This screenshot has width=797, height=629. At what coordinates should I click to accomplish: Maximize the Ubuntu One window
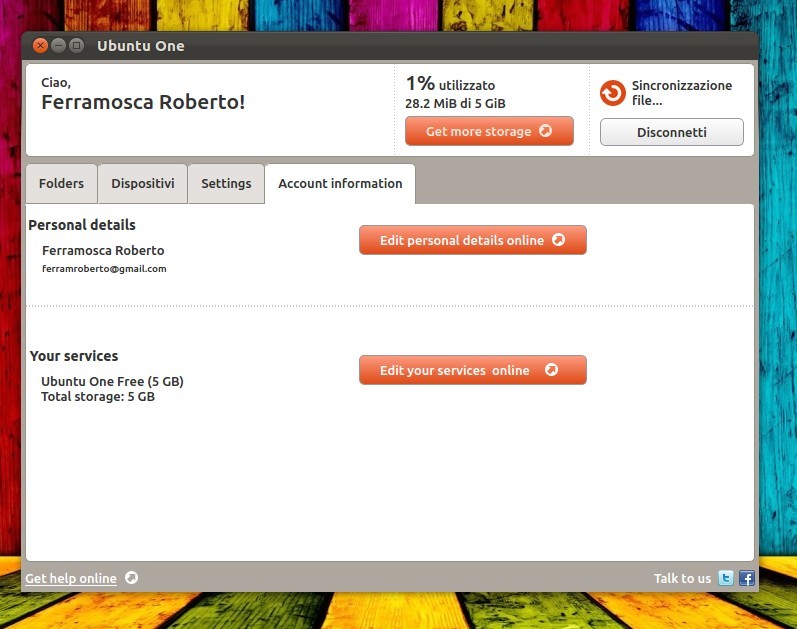(x=76, y=46)
